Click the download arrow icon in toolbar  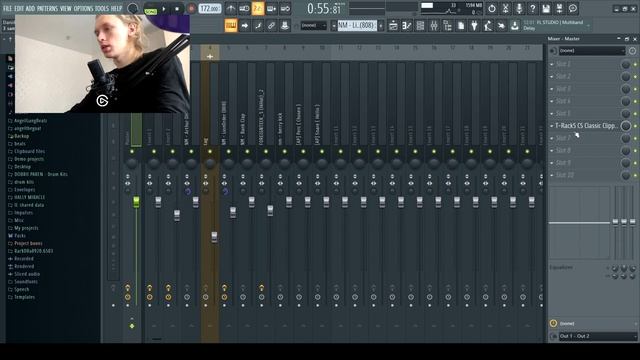tap(515, 26)
